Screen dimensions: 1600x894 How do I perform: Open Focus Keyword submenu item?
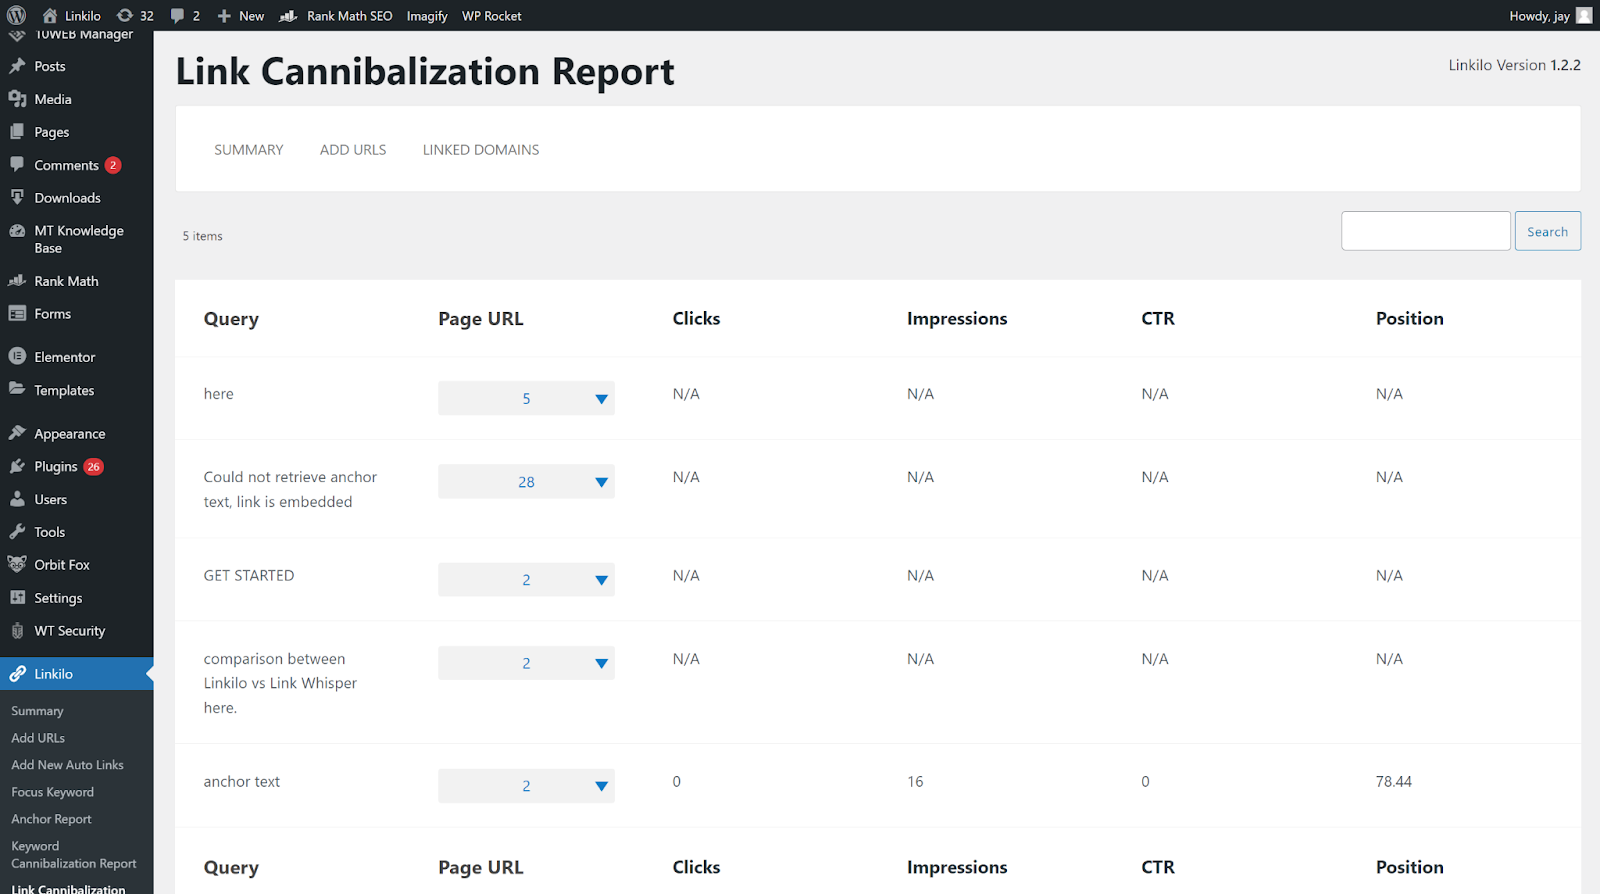(52, 792)
